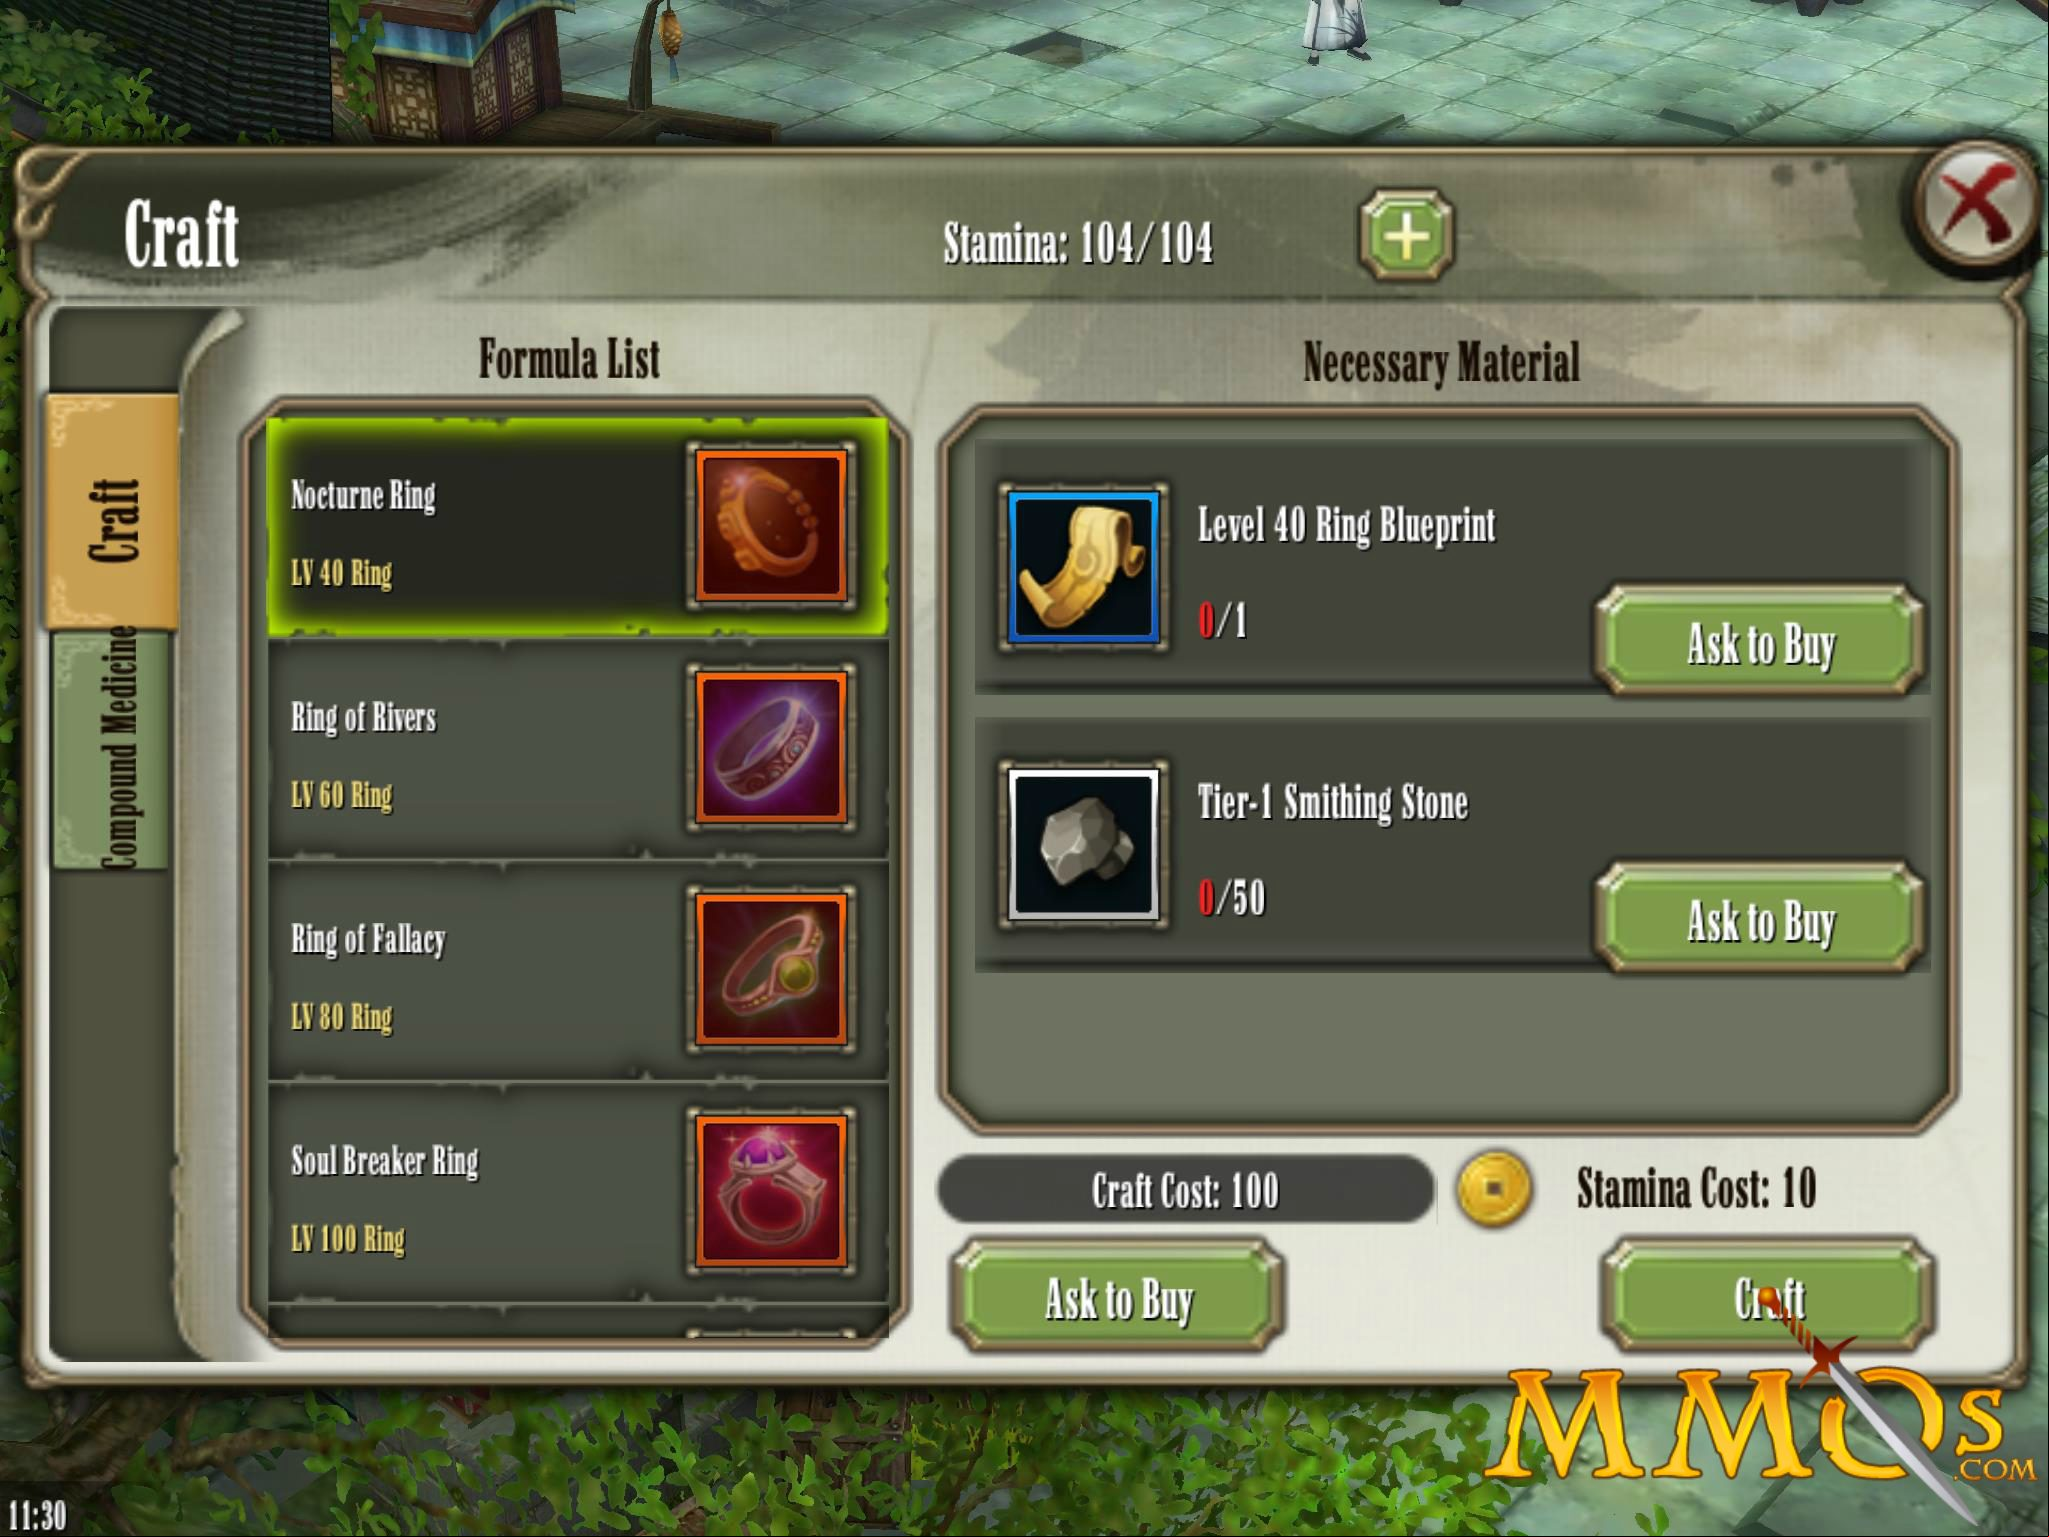
Task: Pick the Soul Breaker Ring LV 100 formula
Action: [x=578, y=1193]
